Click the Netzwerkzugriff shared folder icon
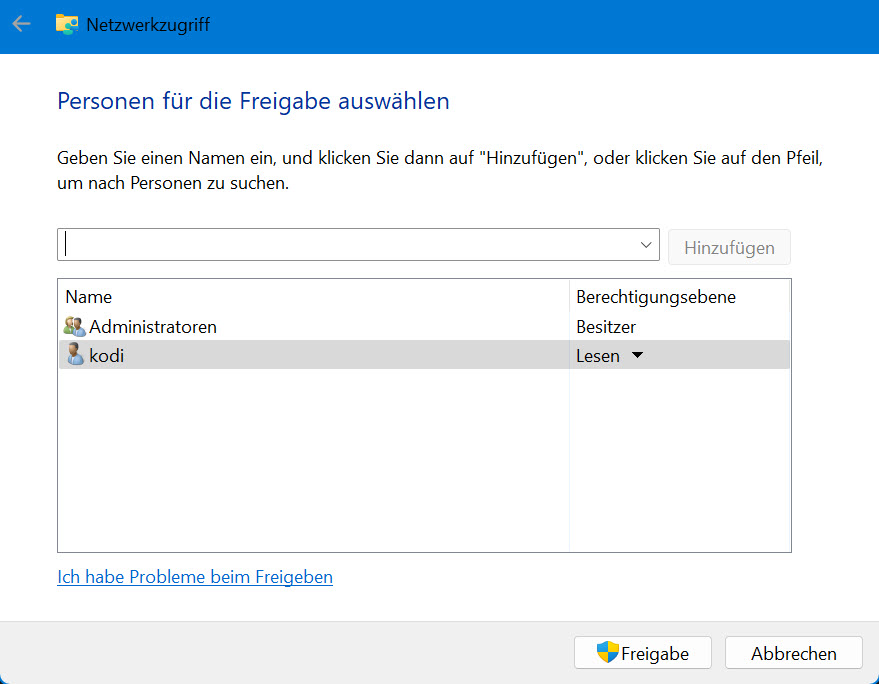879x684 pixels. [67, 25]
